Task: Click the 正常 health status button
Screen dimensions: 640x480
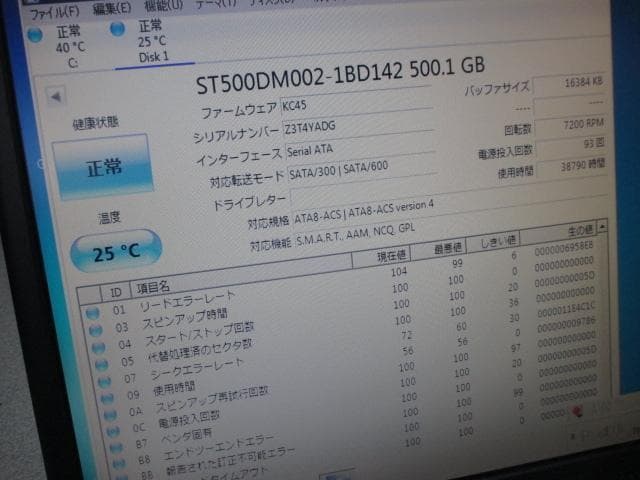Action: point(103,167)
